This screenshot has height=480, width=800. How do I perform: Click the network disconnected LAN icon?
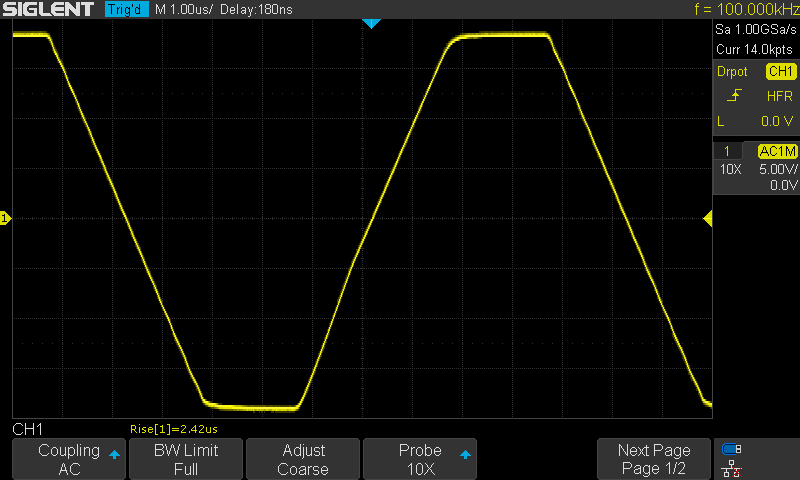(732, 469)
